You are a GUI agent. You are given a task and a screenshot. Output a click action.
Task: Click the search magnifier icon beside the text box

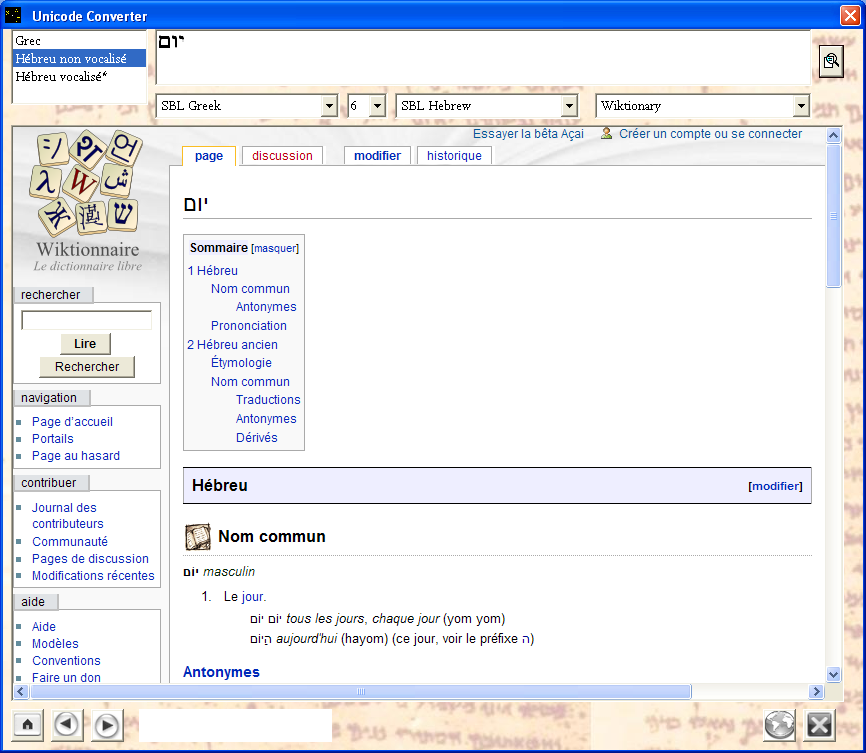(x=831, y=61)
